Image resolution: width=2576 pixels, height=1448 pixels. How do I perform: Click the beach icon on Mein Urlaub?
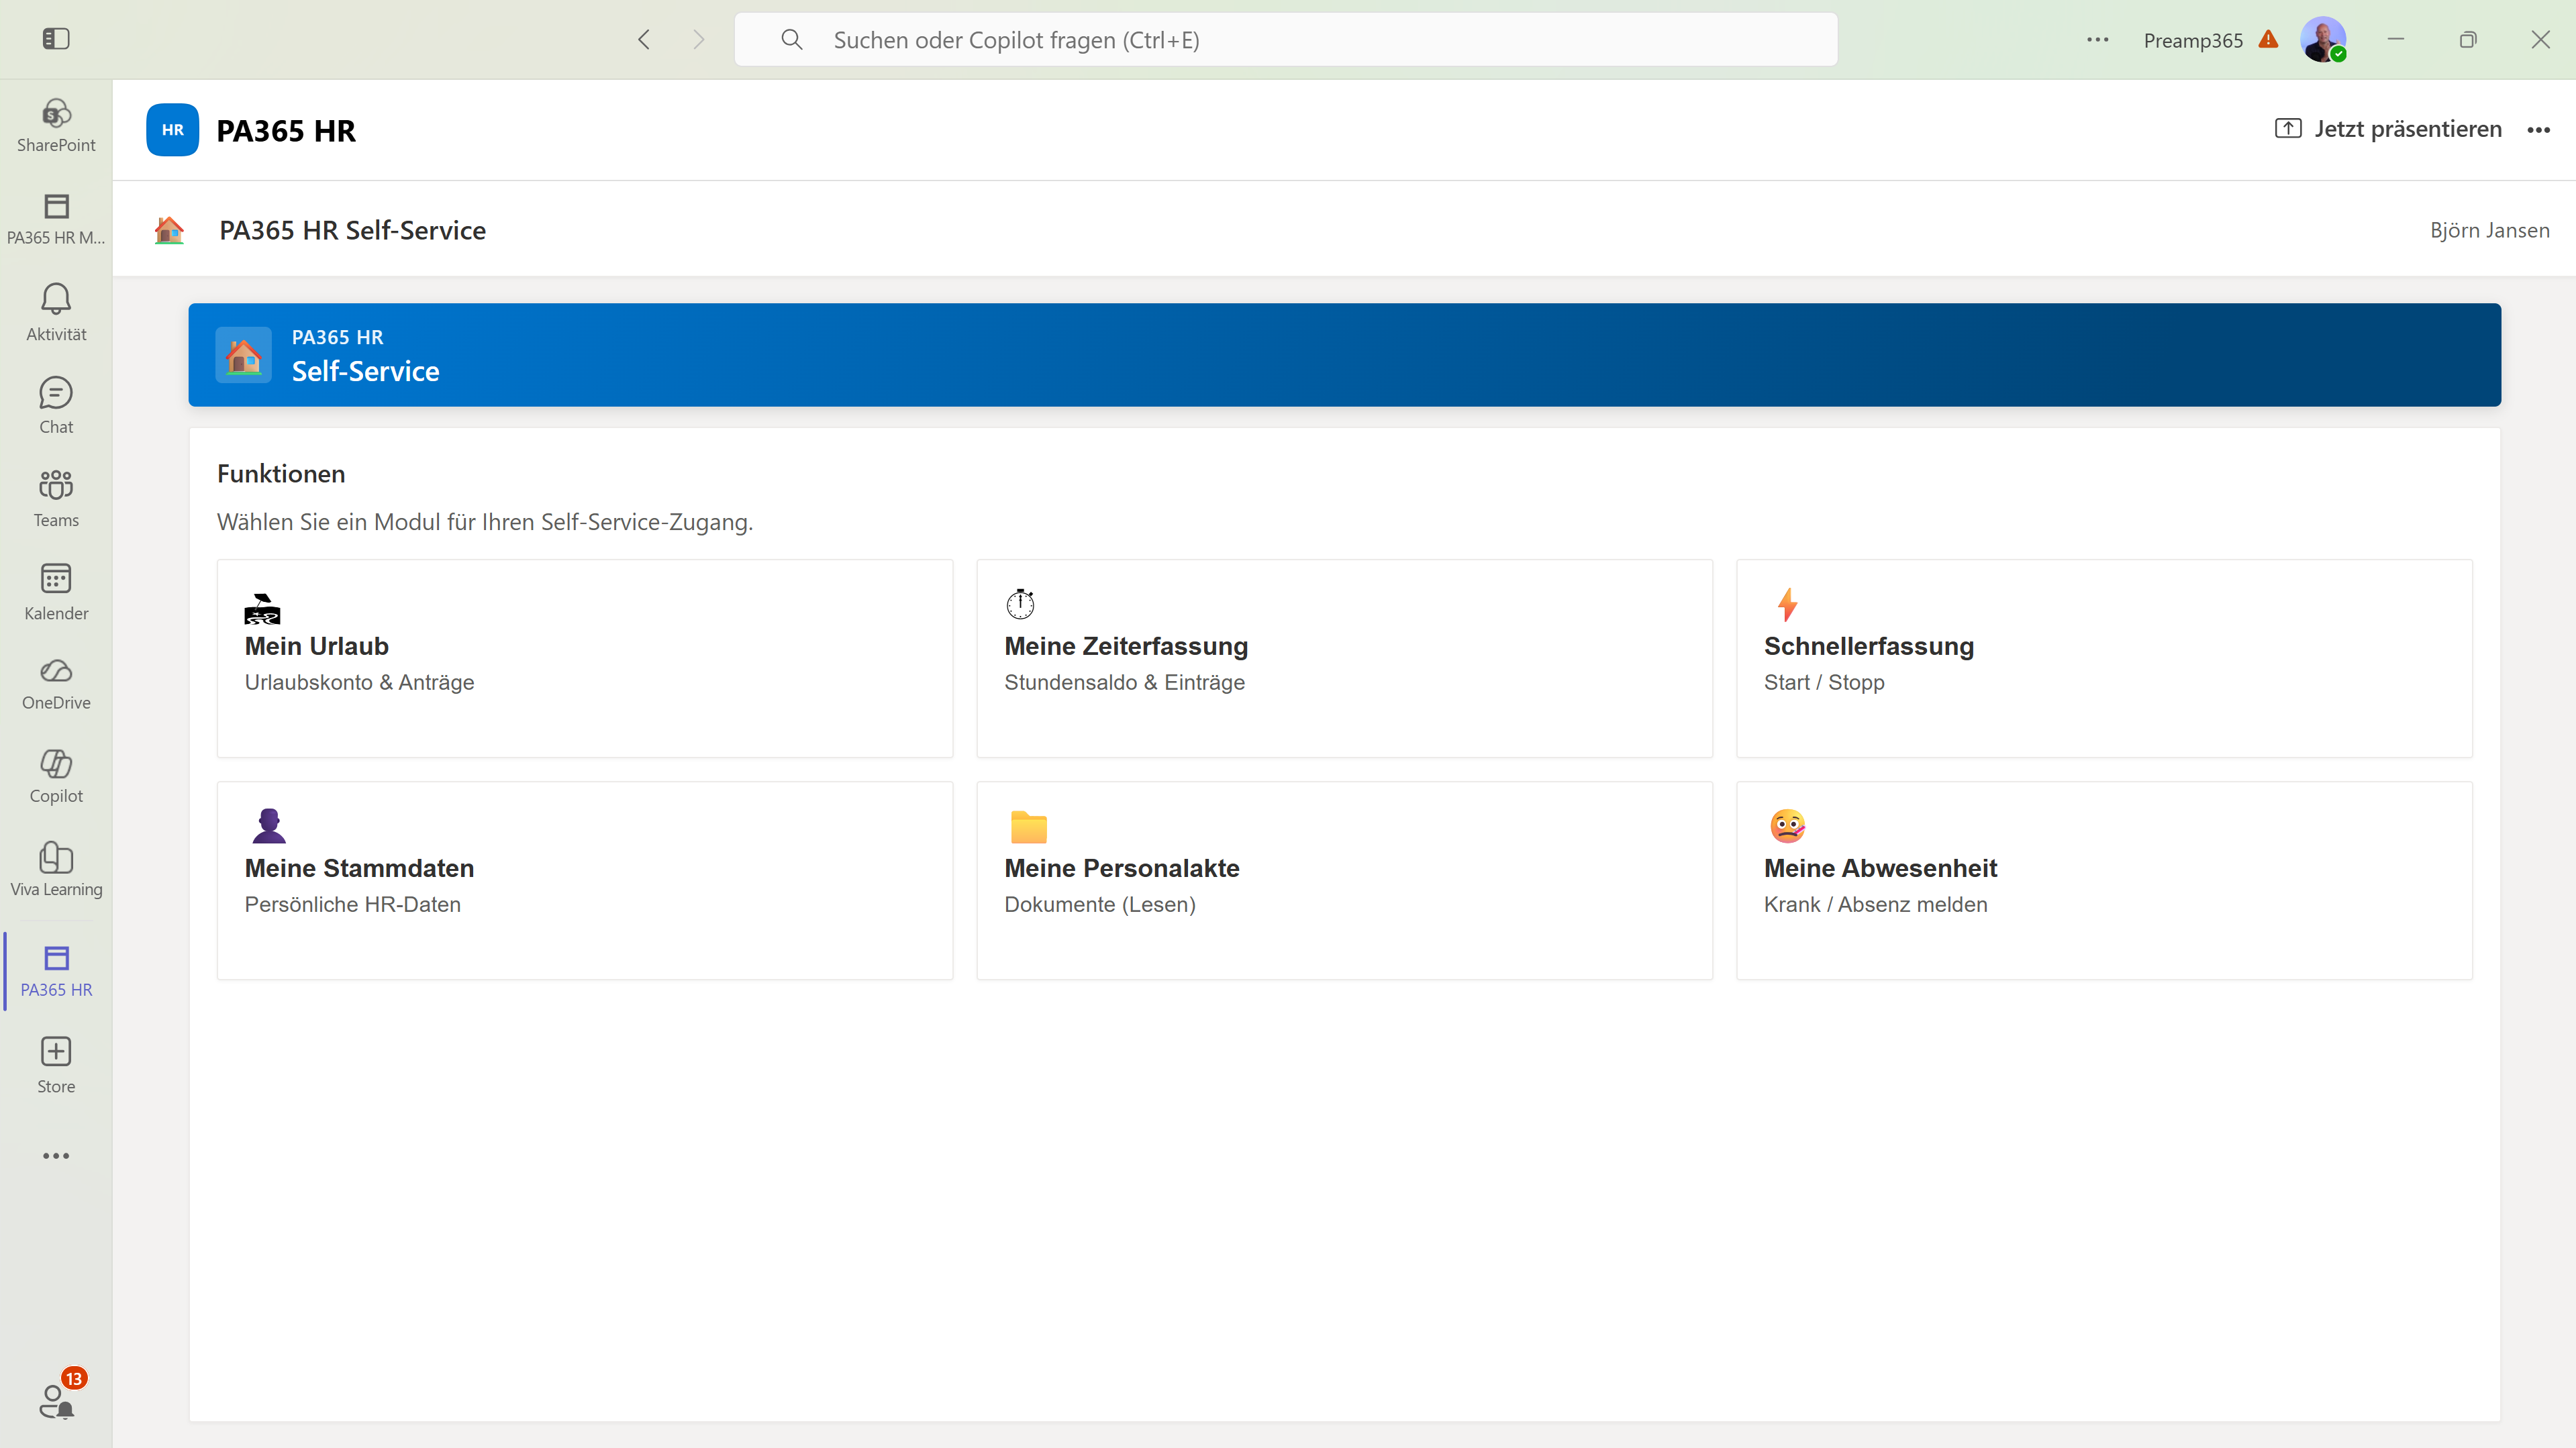[262, 608]
